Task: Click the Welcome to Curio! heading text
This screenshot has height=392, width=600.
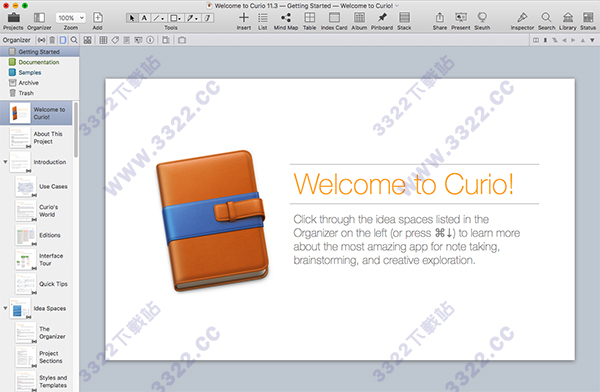Action: point(403,184)
